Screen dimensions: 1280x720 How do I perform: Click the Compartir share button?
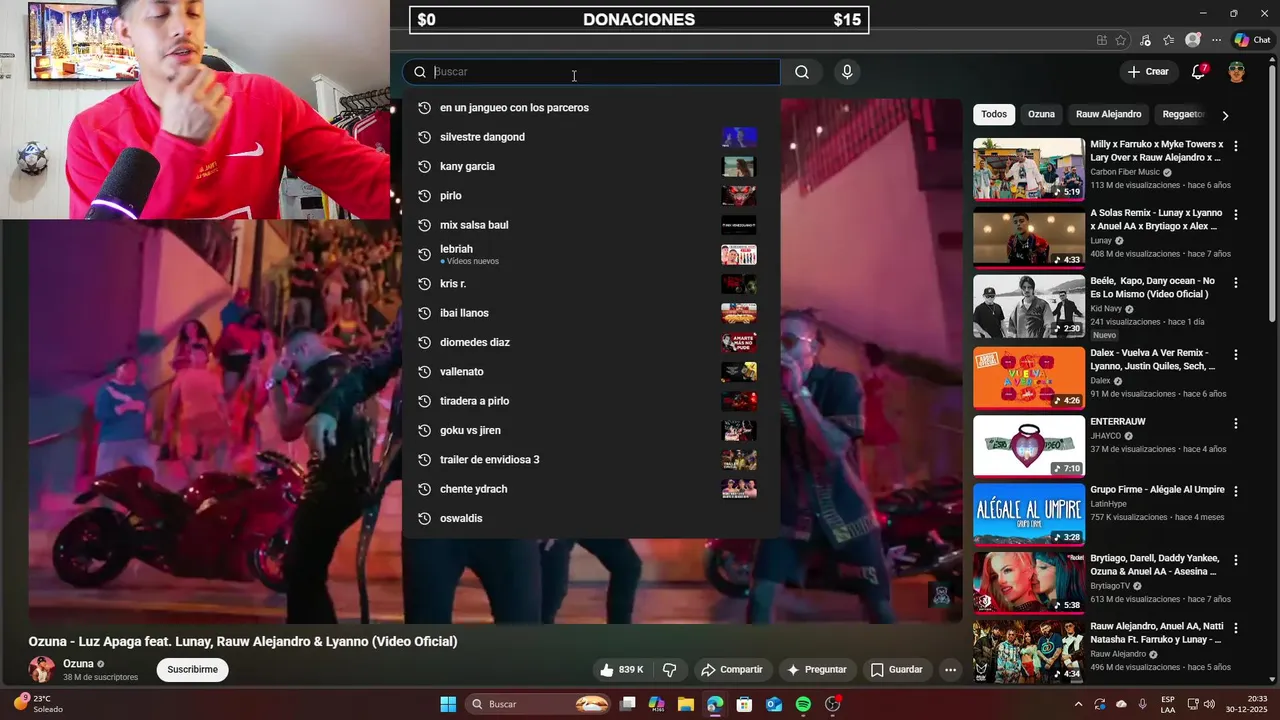(x=731, y=670)
